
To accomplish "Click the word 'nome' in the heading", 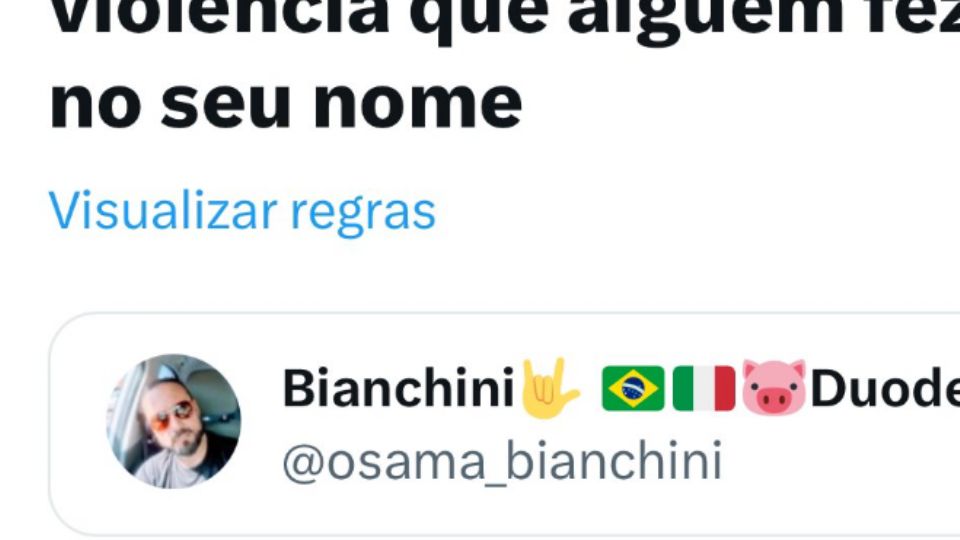I will point(418,104).
